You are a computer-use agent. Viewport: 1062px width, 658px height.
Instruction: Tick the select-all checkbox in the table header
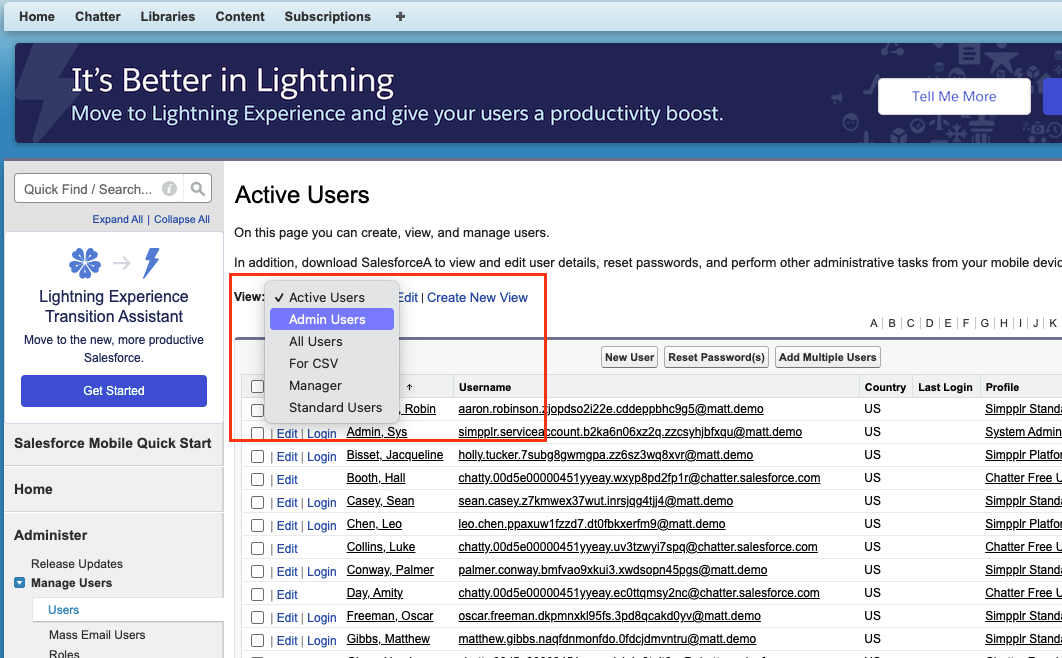pyautogui.click(x=257, y=387)
